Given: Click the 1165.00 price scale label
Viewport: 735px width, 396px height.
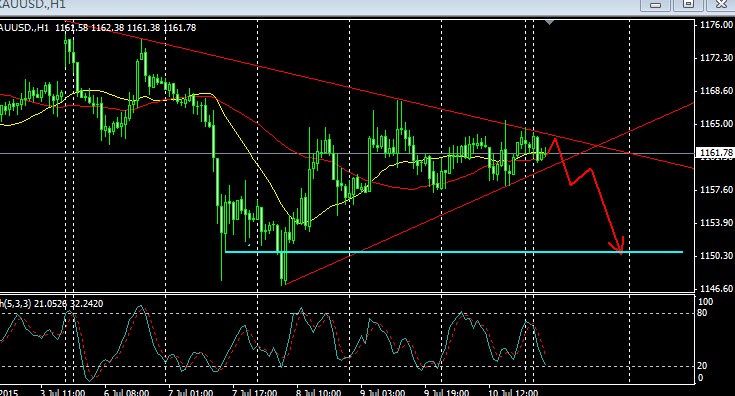Looking at the screenshot, I should (716, 124).
